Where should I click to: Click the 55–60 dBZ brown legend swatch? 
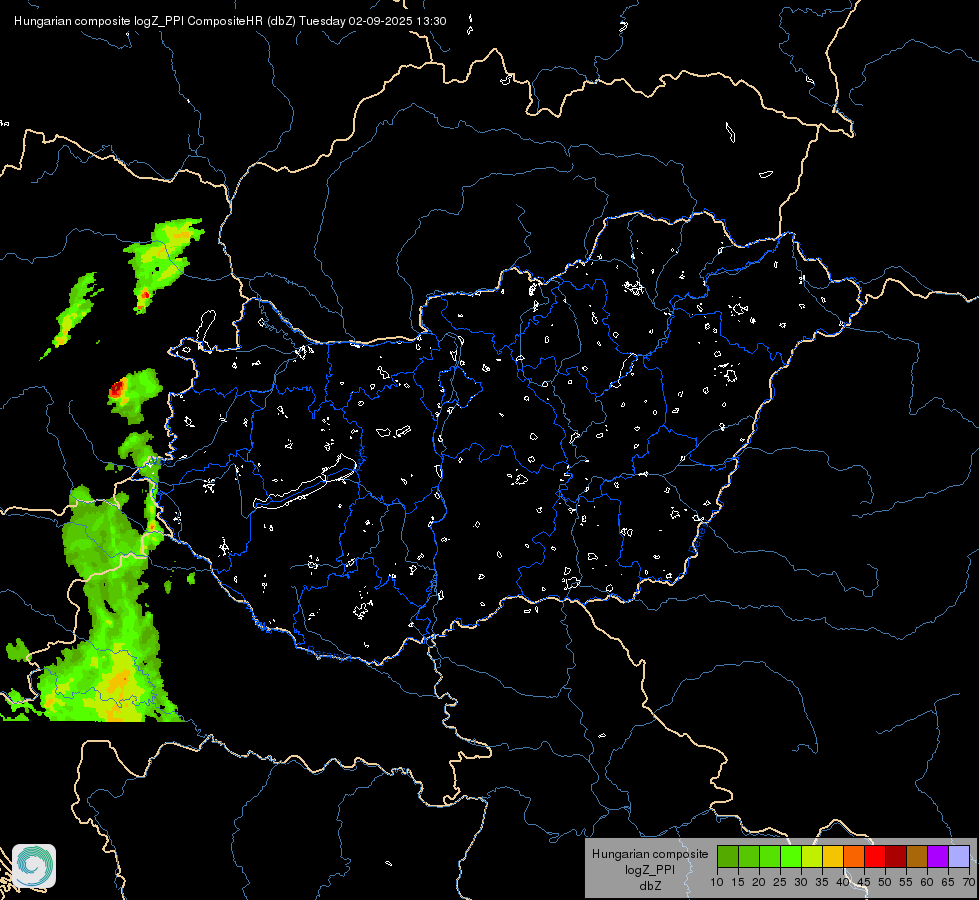(x=917, y=856)
